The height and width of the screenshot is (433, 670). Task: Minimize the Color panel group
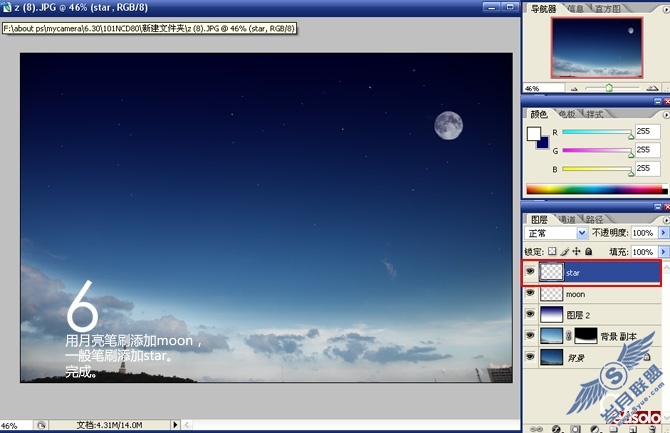658,101
